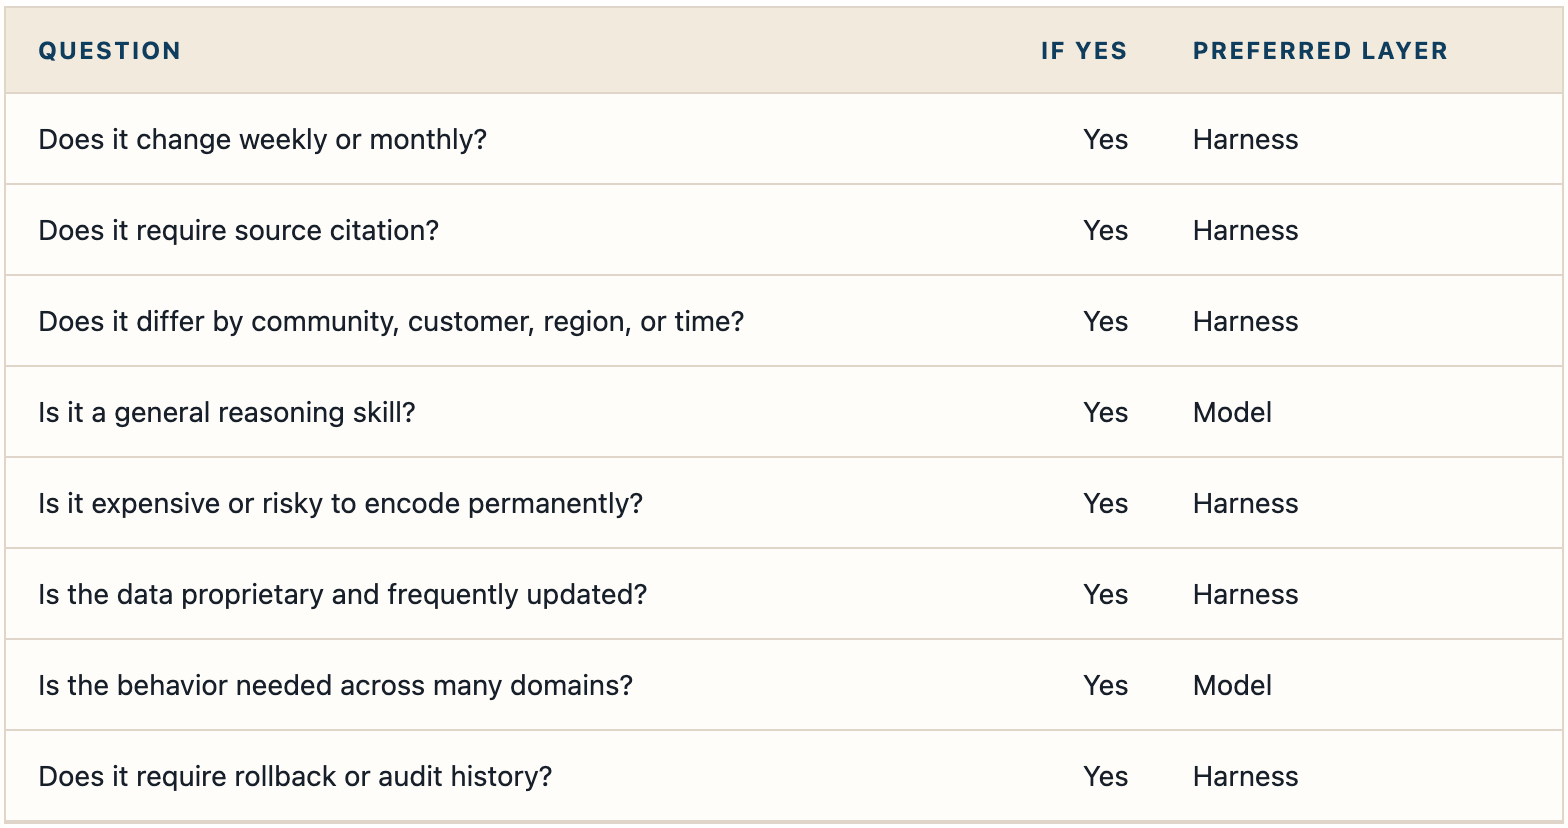1568x828 pixels.
Task: Click Harness in the expensive or risky row
Action: click(1245, 503)
